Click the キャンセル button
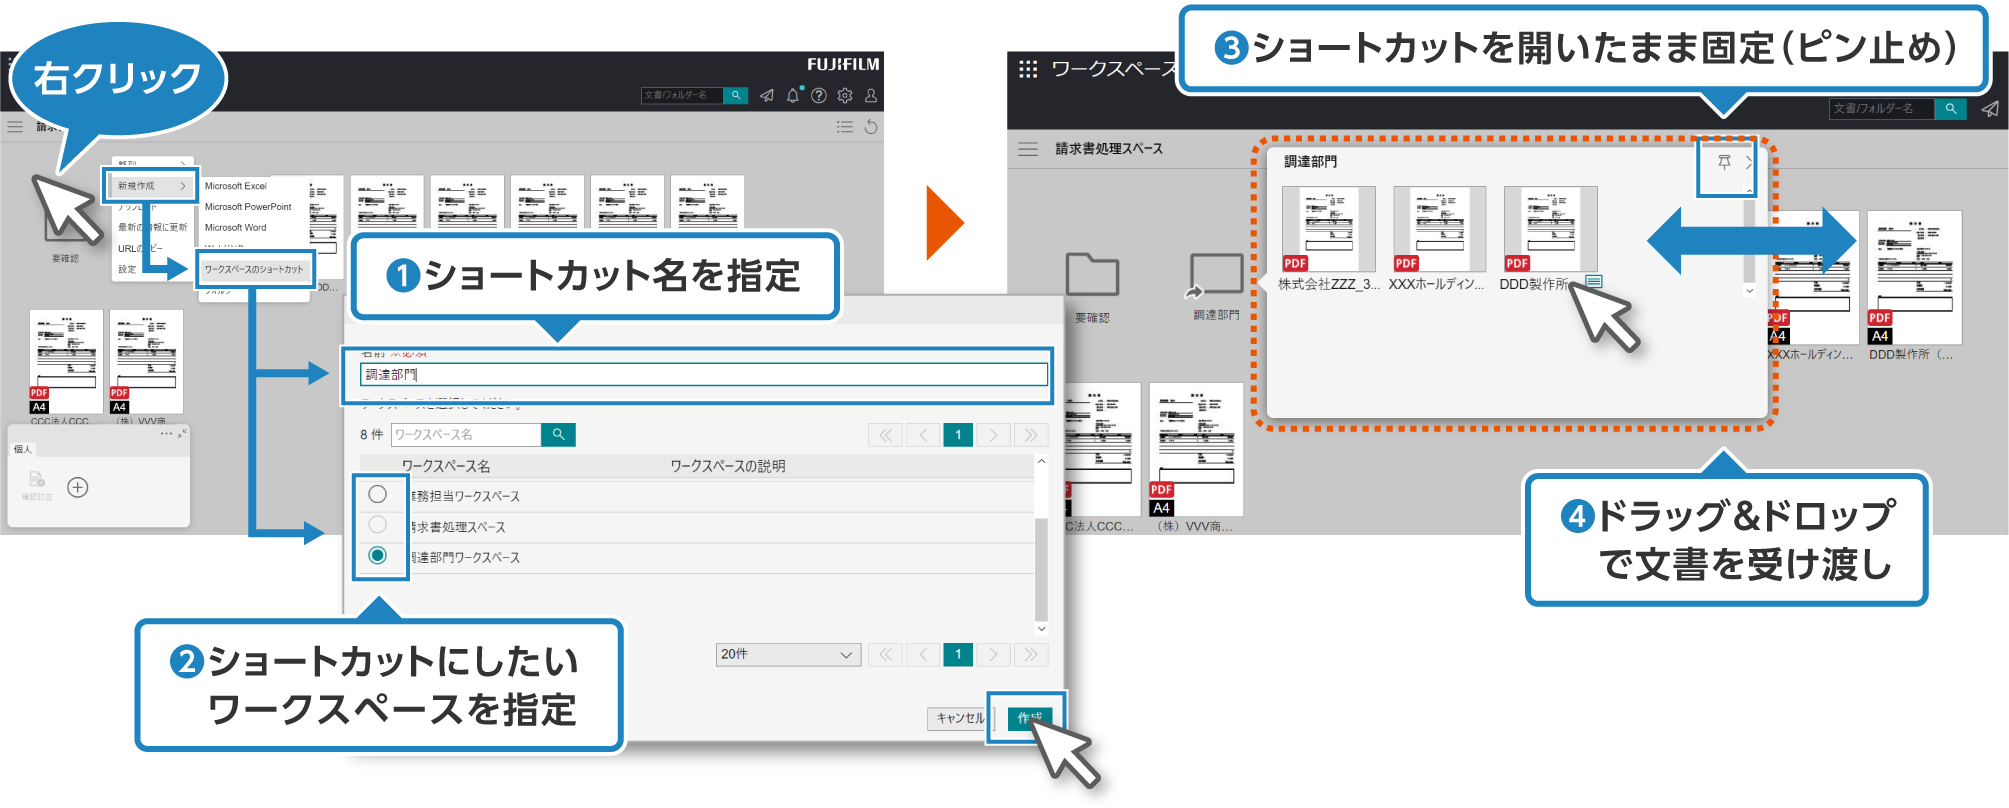 tap(959, 718)
